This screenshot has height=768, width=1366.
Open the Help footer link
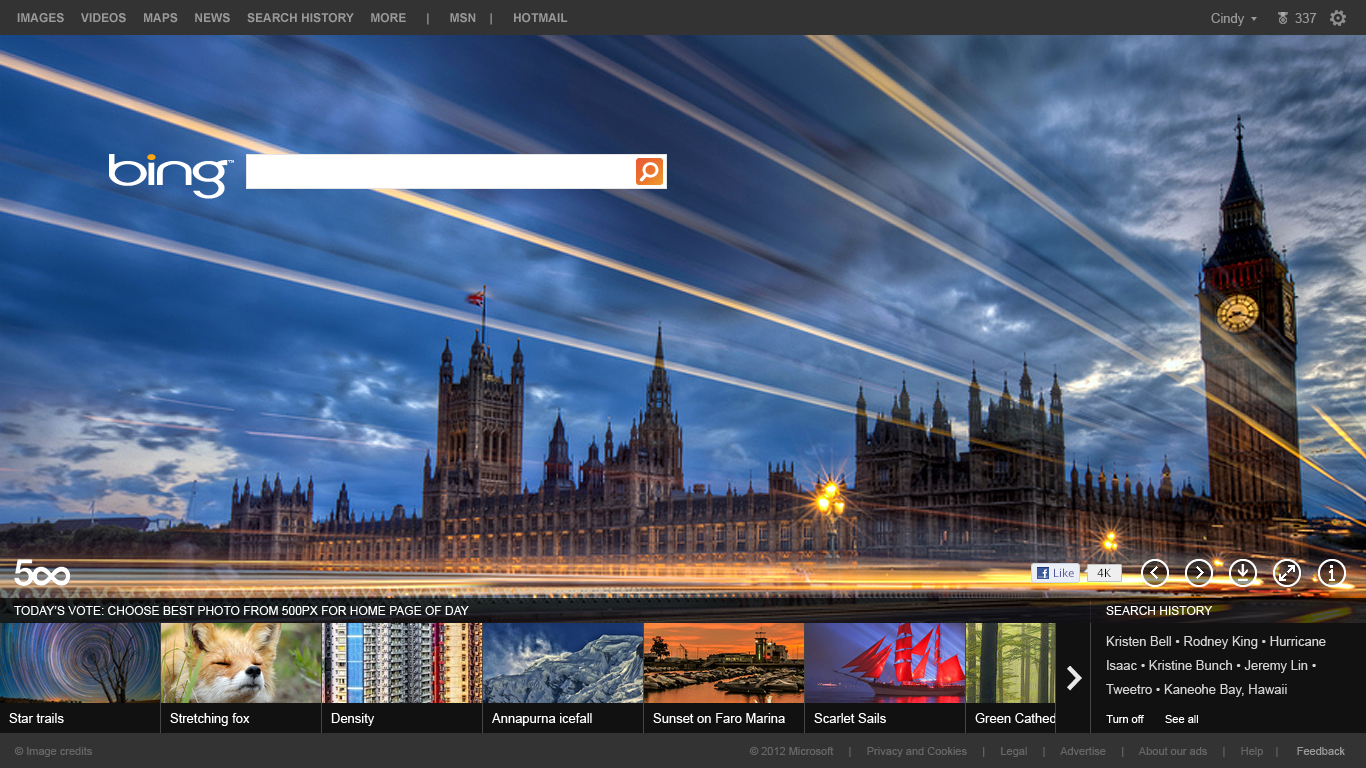click(x=1252, y=751)
